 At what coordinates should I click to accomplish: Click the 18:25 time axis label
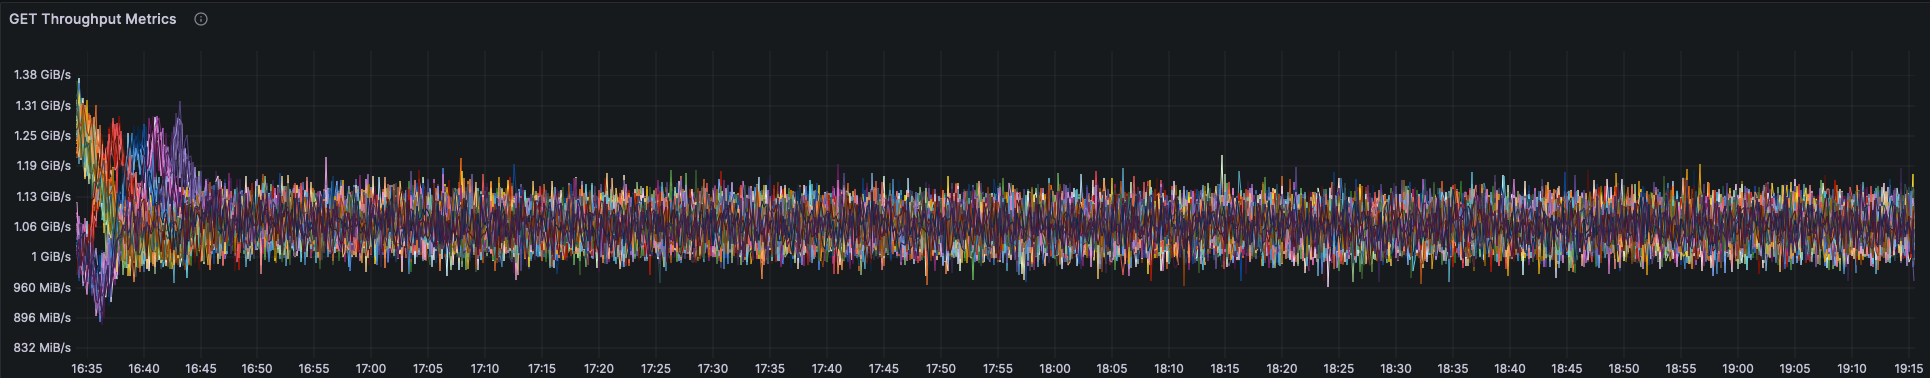pyautogui.click(x=1339, y=369)
